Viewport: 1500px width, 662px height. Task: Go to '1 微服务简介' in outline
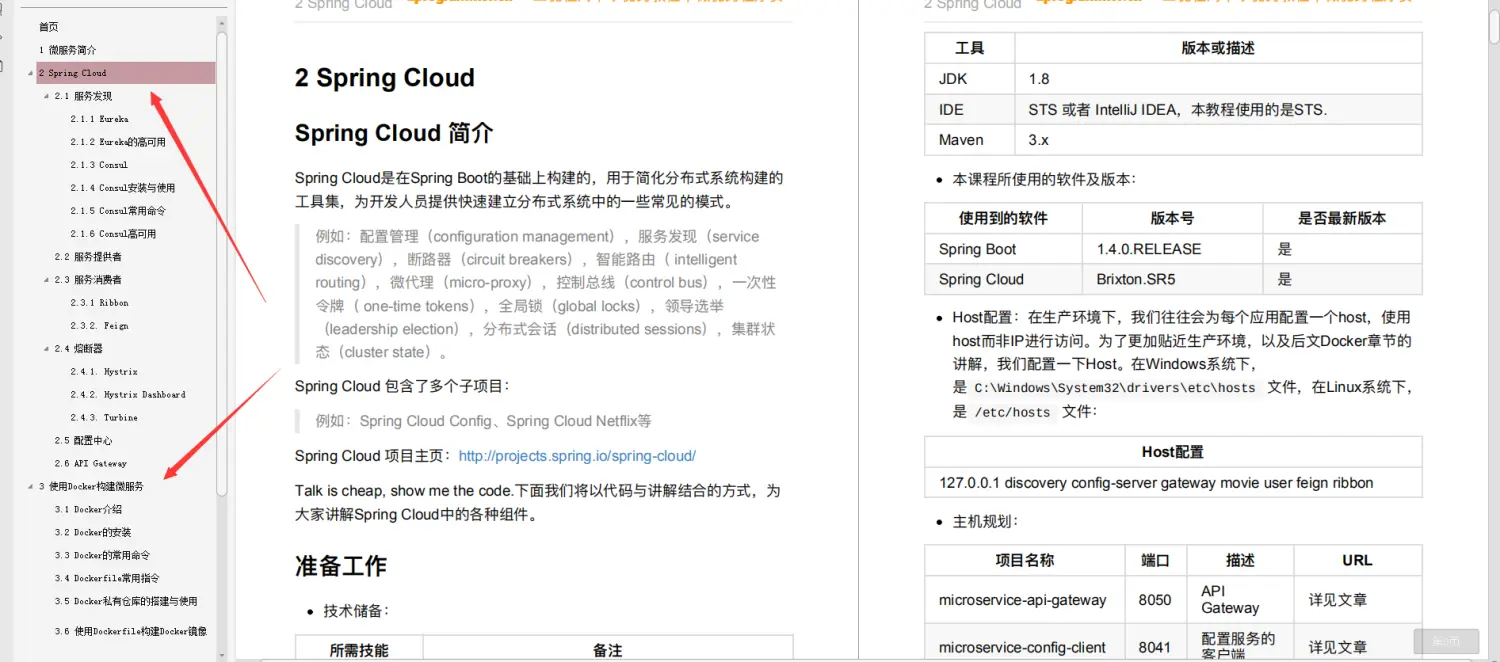[68, 50]
